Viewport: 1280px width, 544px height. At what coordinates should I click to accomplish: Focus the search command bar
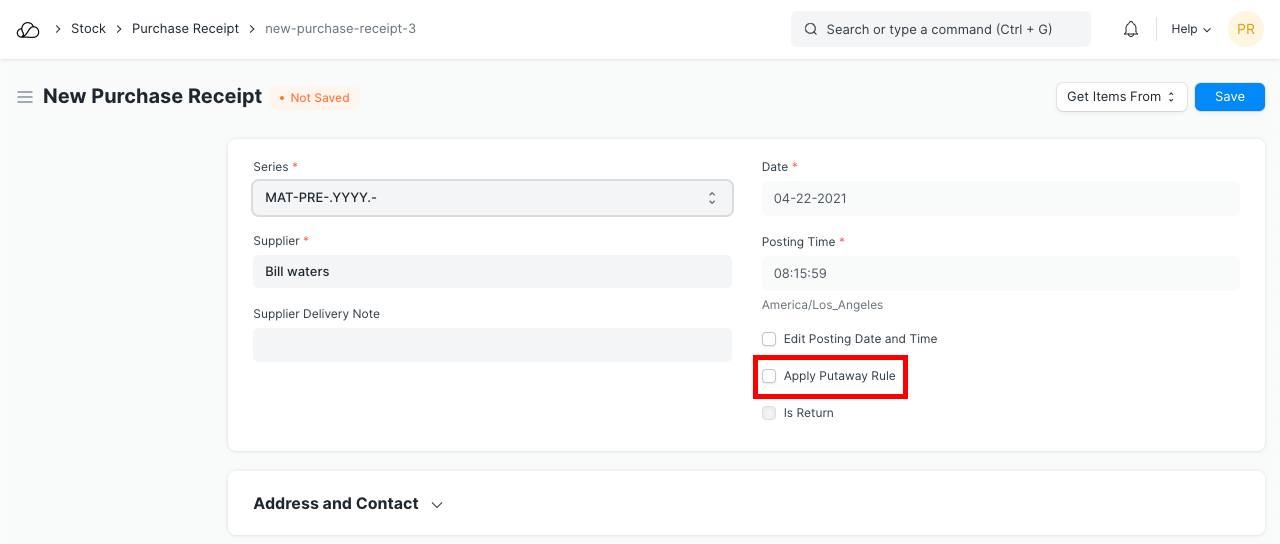[x=940, y=29]
